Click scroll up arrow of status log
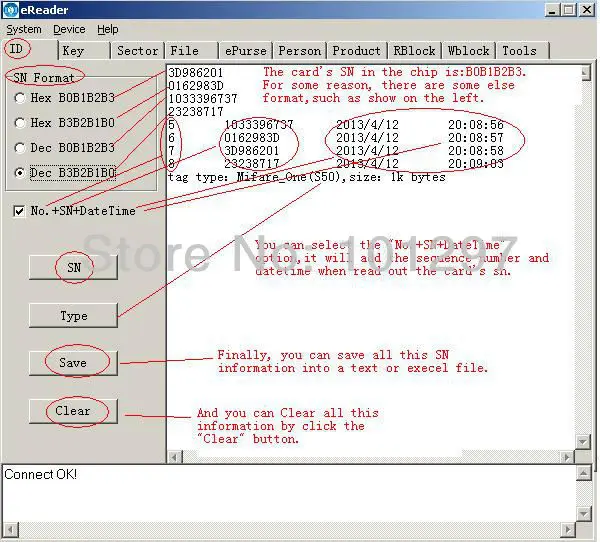Image resolution: width=600 pixels, height=542 pixels. click(584, 473)
